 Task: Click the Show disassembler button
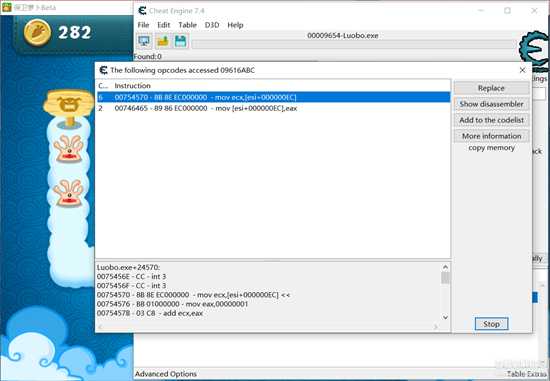[x=491, y=104]
